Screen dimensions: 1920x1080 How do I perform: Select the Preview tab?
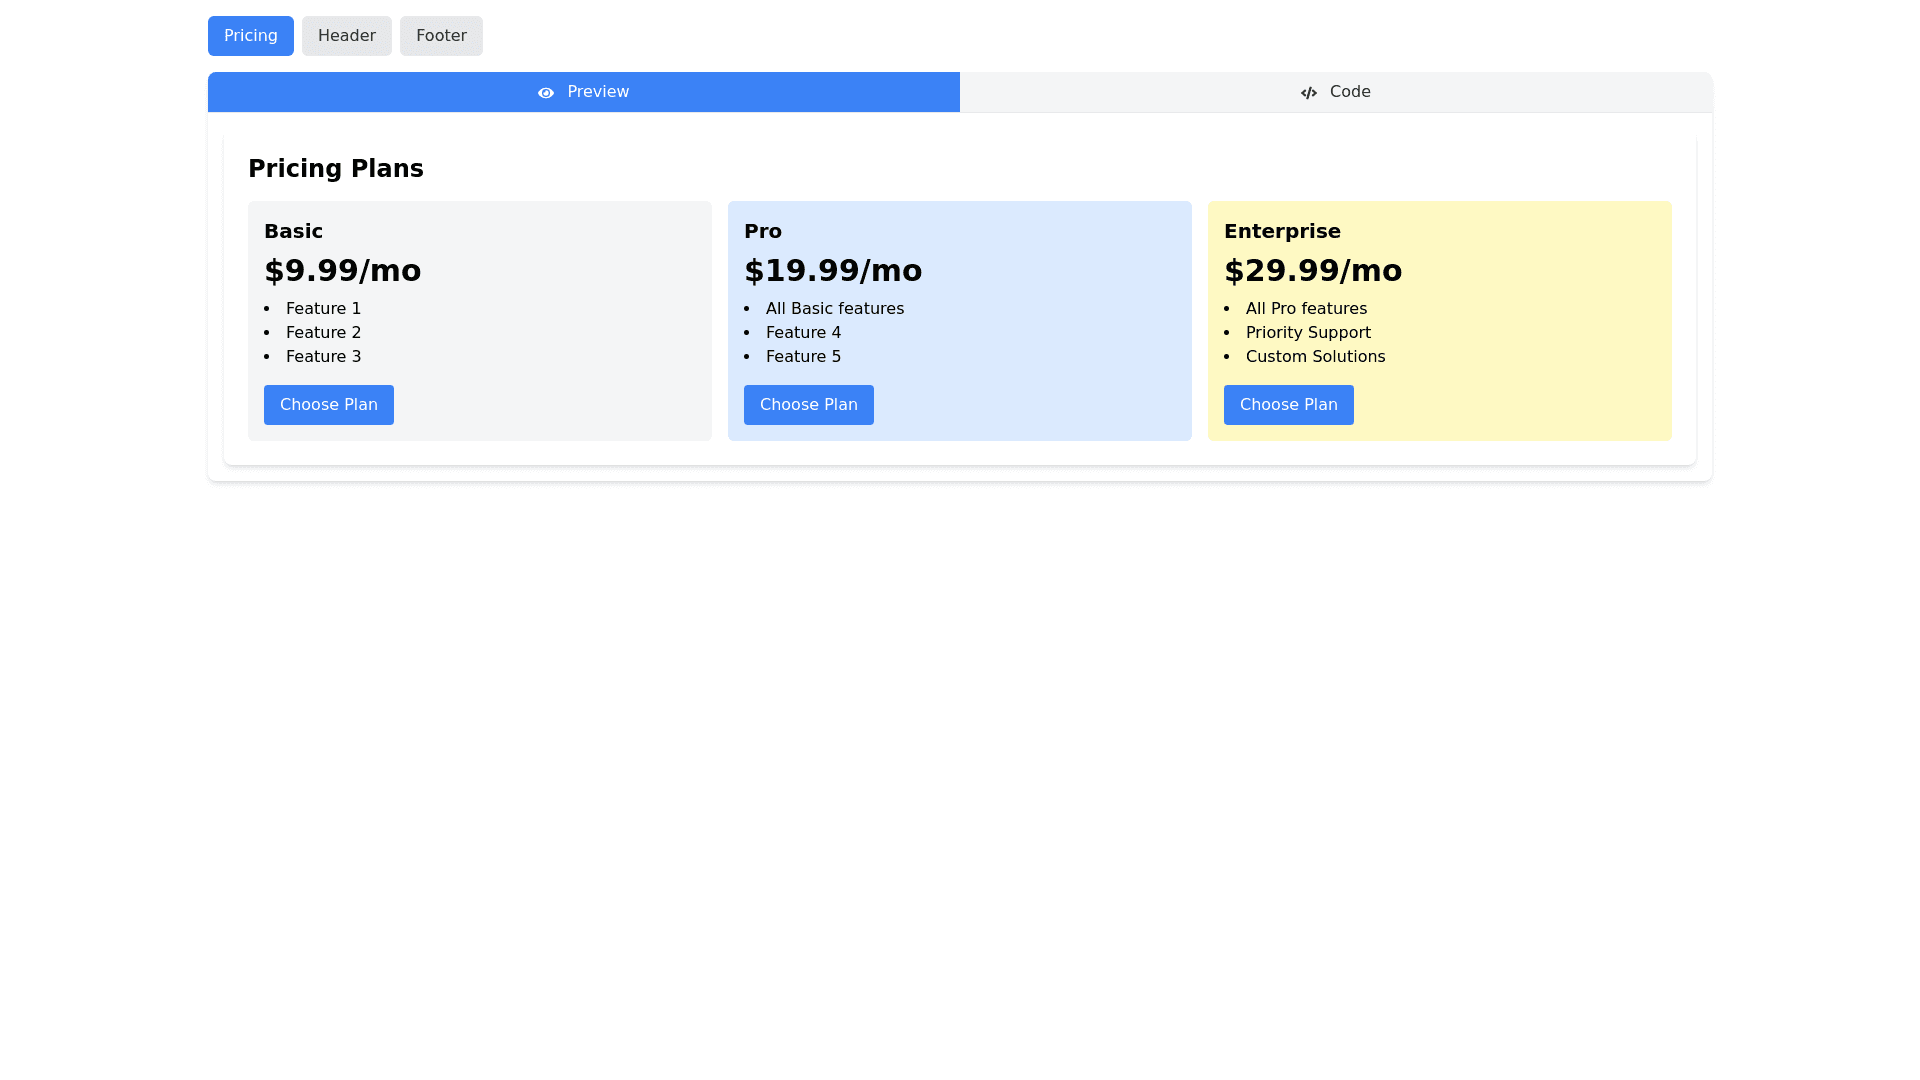click(x=583, y=92)
